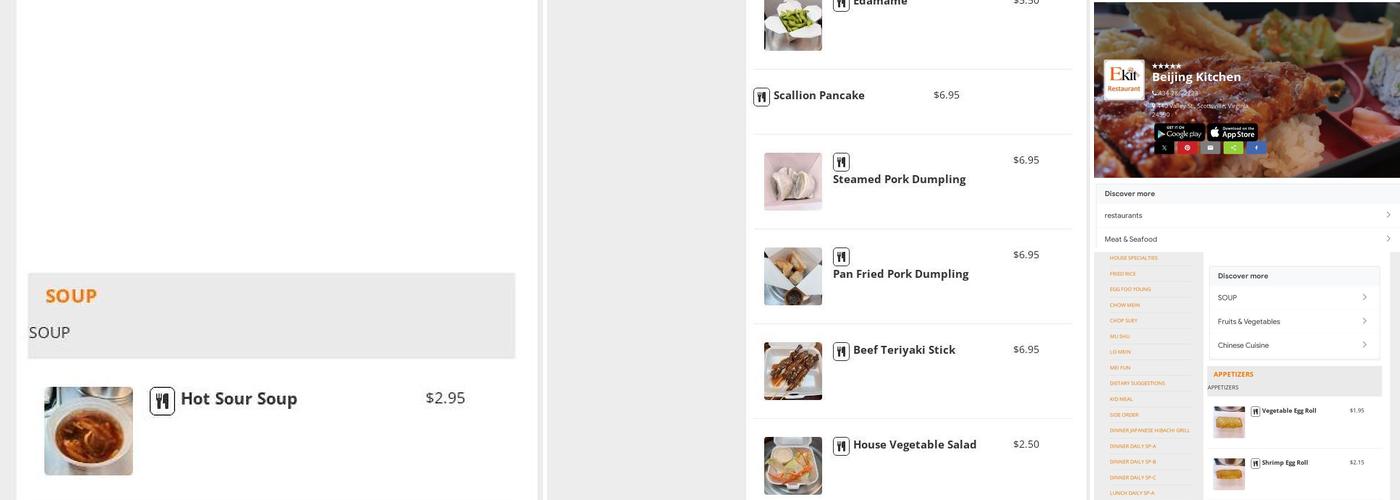The width and height of the screenshot is (1400, 500).
Task: Click the Google Play download badge
Action: tap(1180, 132)
